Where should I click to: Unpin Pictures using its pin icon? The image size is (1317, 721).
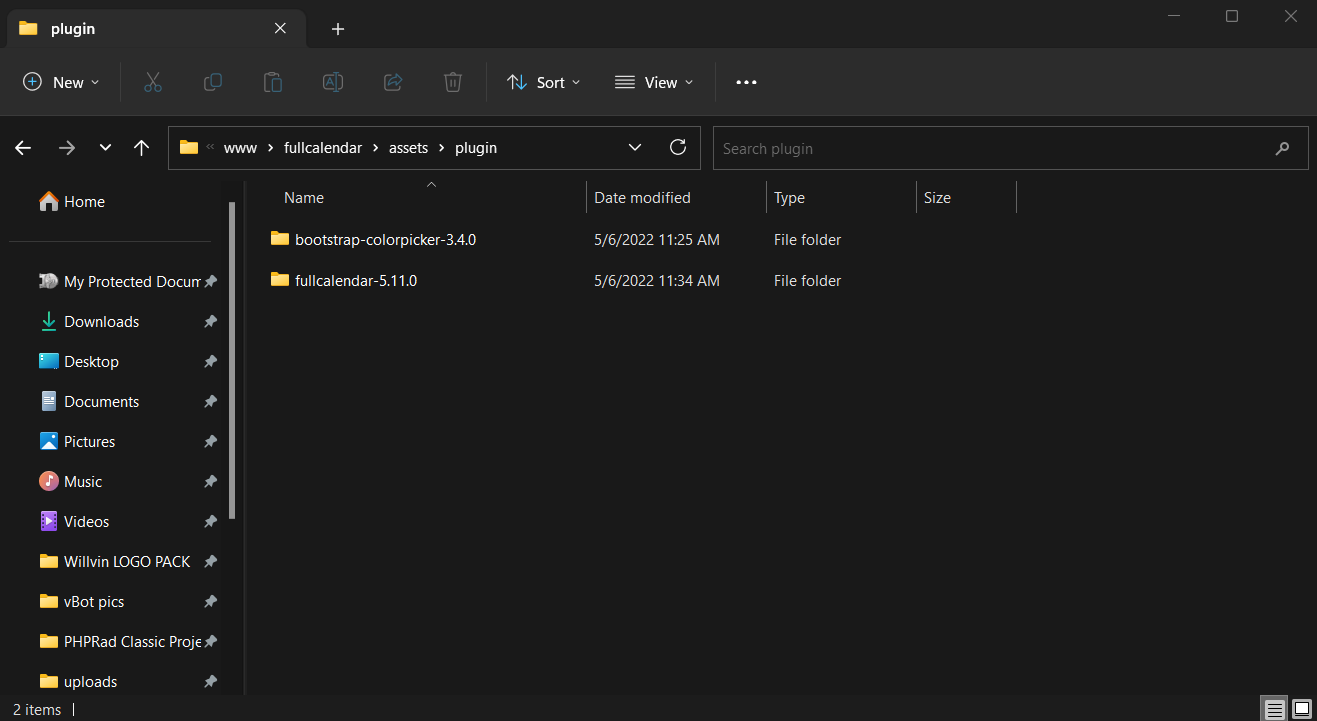pyautogui.click(x=210, y=442)
